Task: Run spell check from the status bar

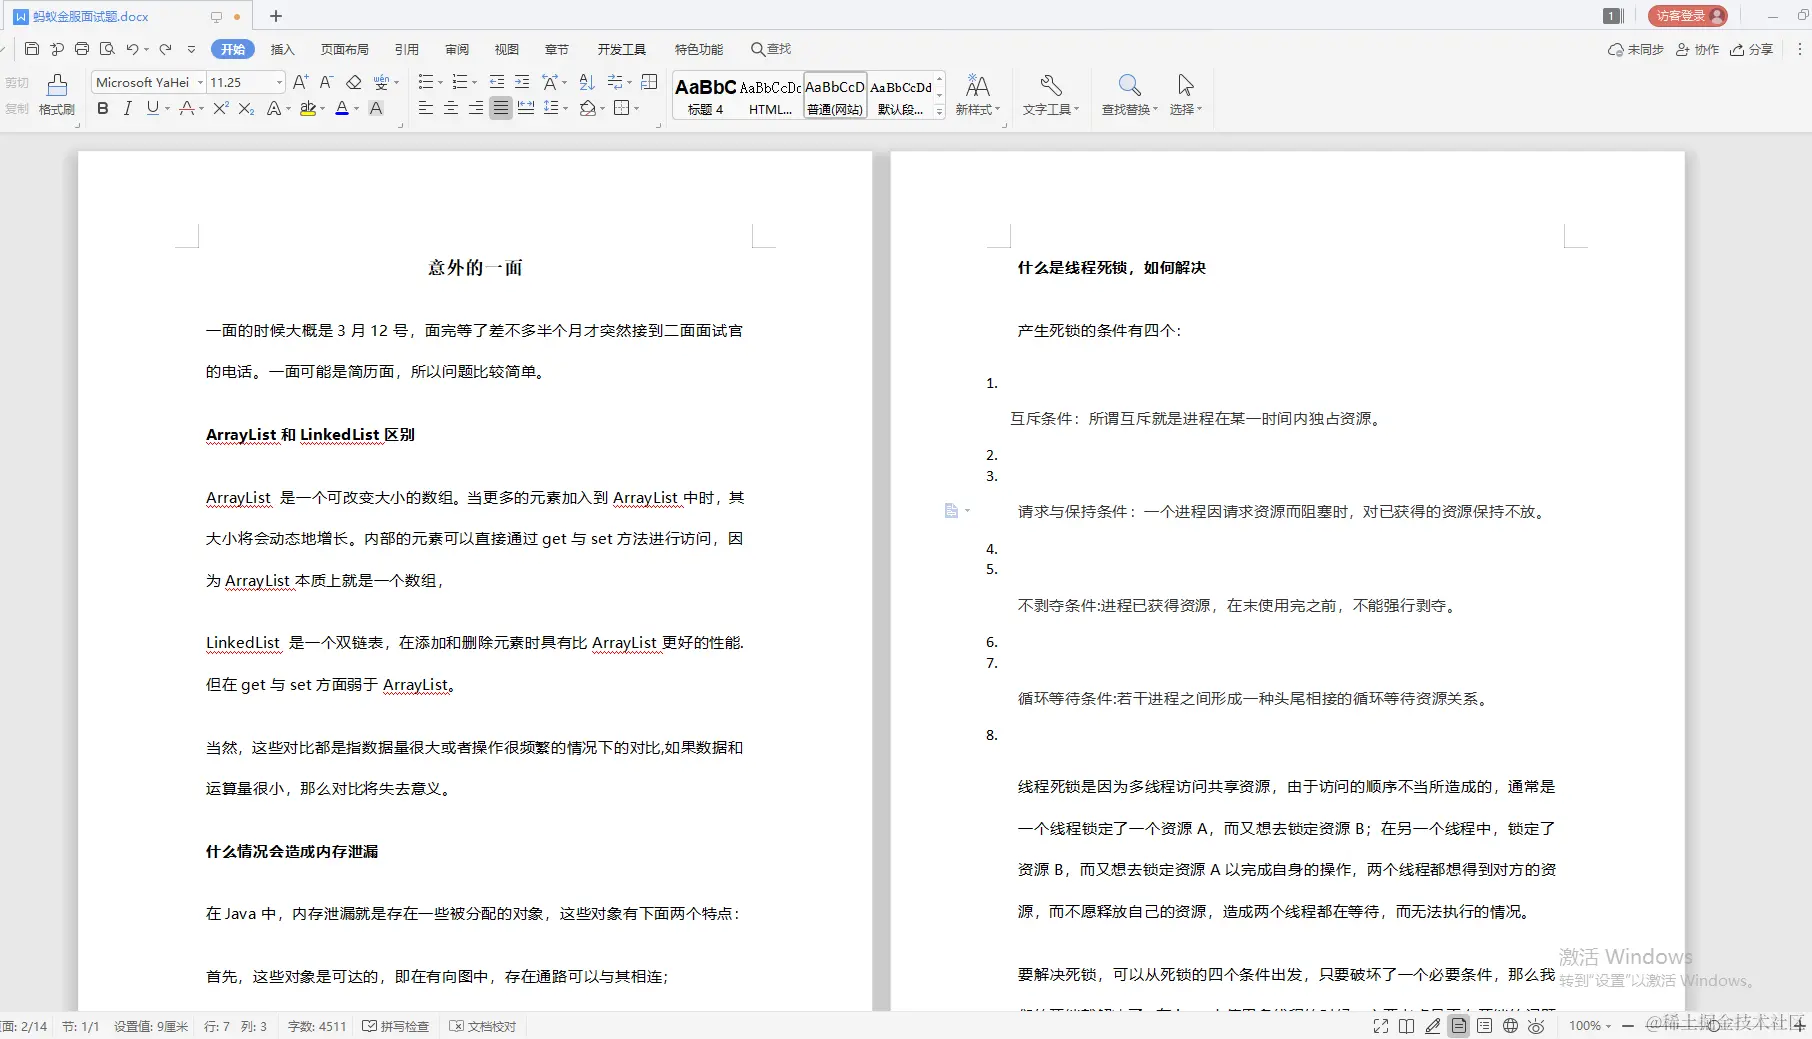Action: tap(395, 1025)
